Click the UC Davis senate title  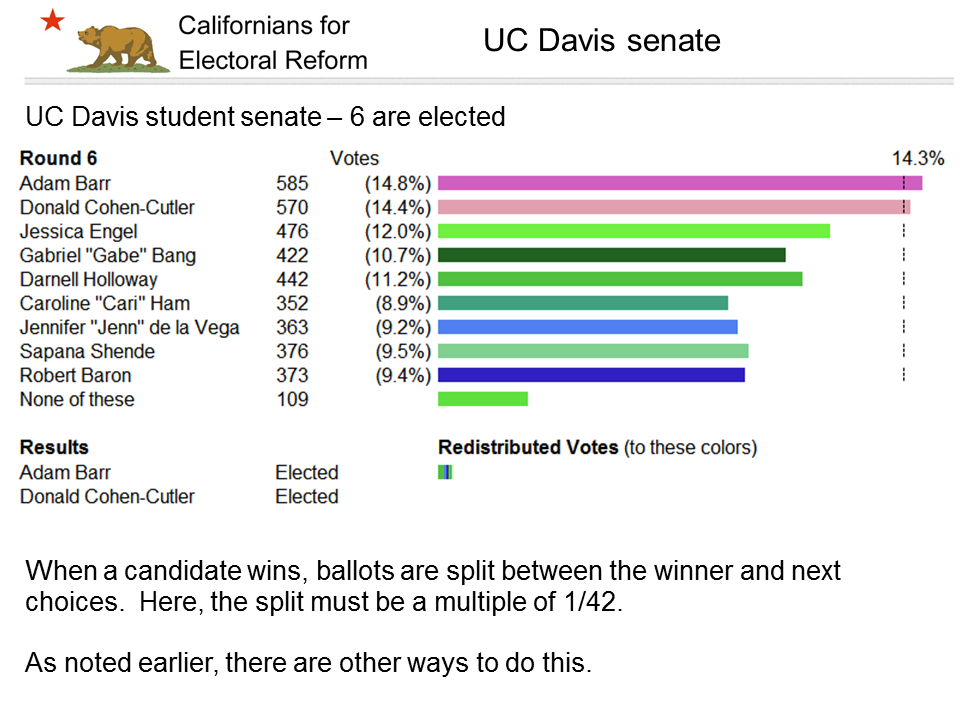[x=602, y=40]
